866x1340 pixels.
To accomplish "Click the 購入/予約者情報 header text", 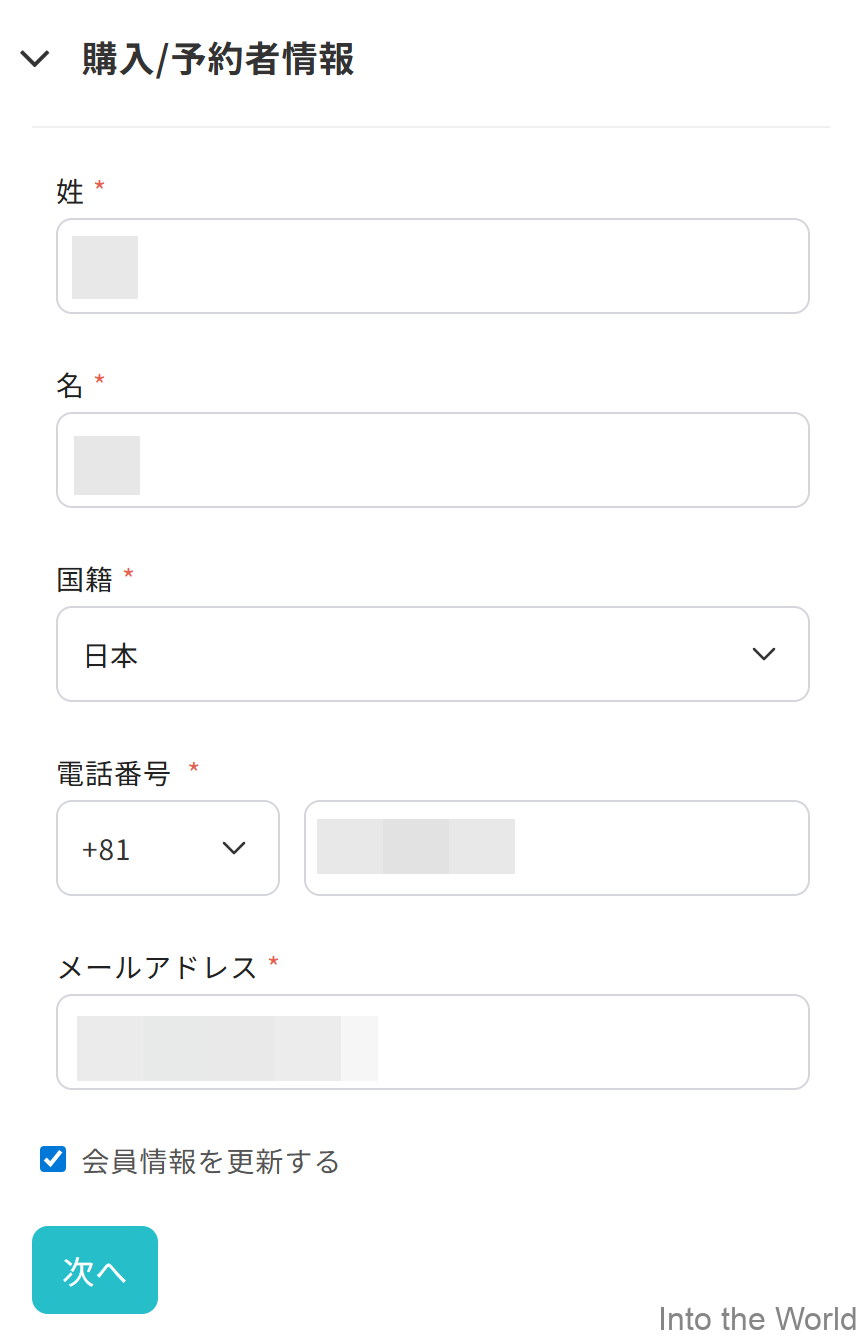I will click(215, 59).
